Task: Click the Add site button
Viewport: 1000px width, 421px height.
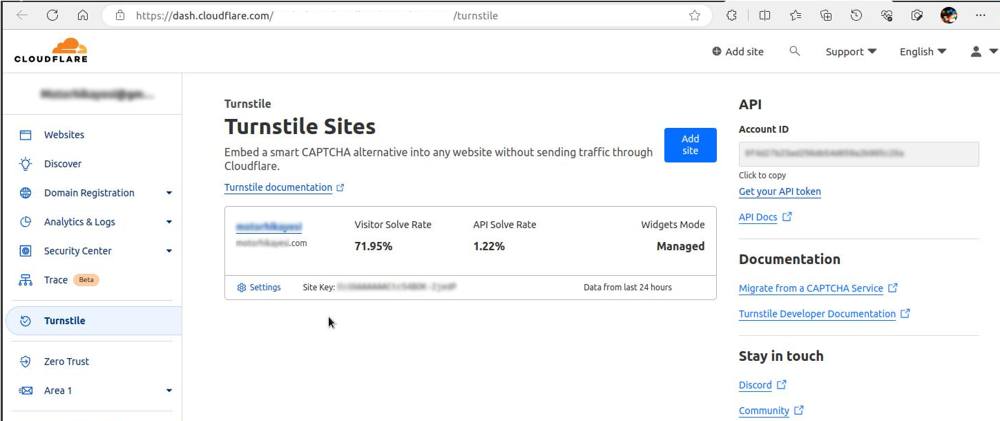Action: [690, 145]
